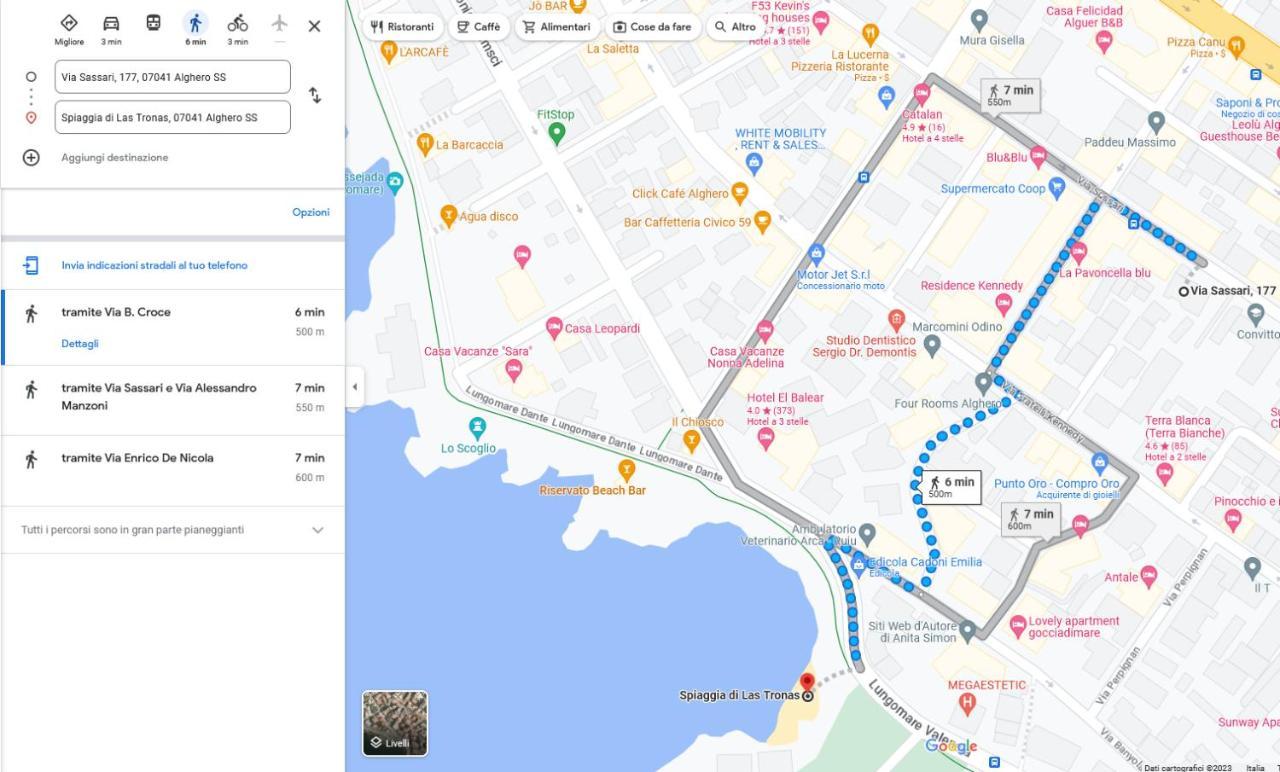Click the Casa Felicidad Alguer B&B pin
Viewport: 1280px width, 772px height.
[x=1104, y=41]
